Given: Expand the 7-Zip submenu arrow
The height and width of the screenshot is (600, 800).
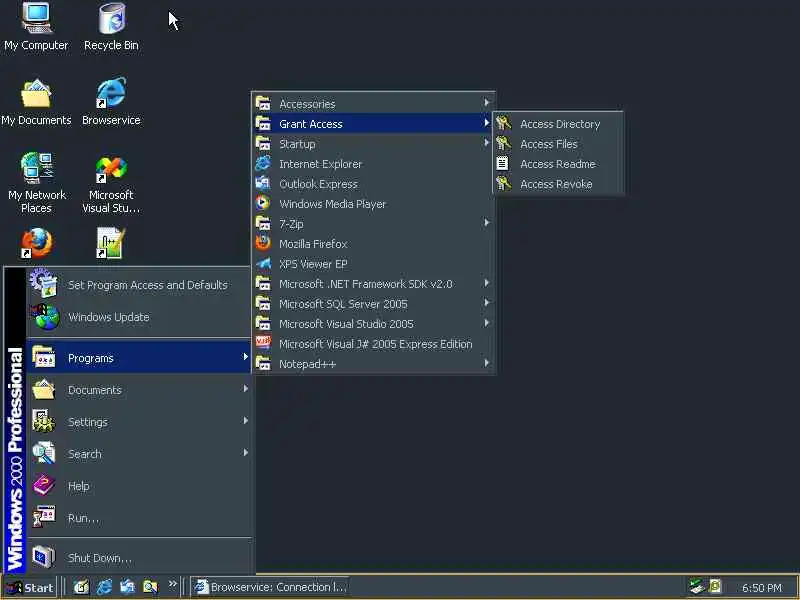Looking at the screenshot, I should [487, 222].
